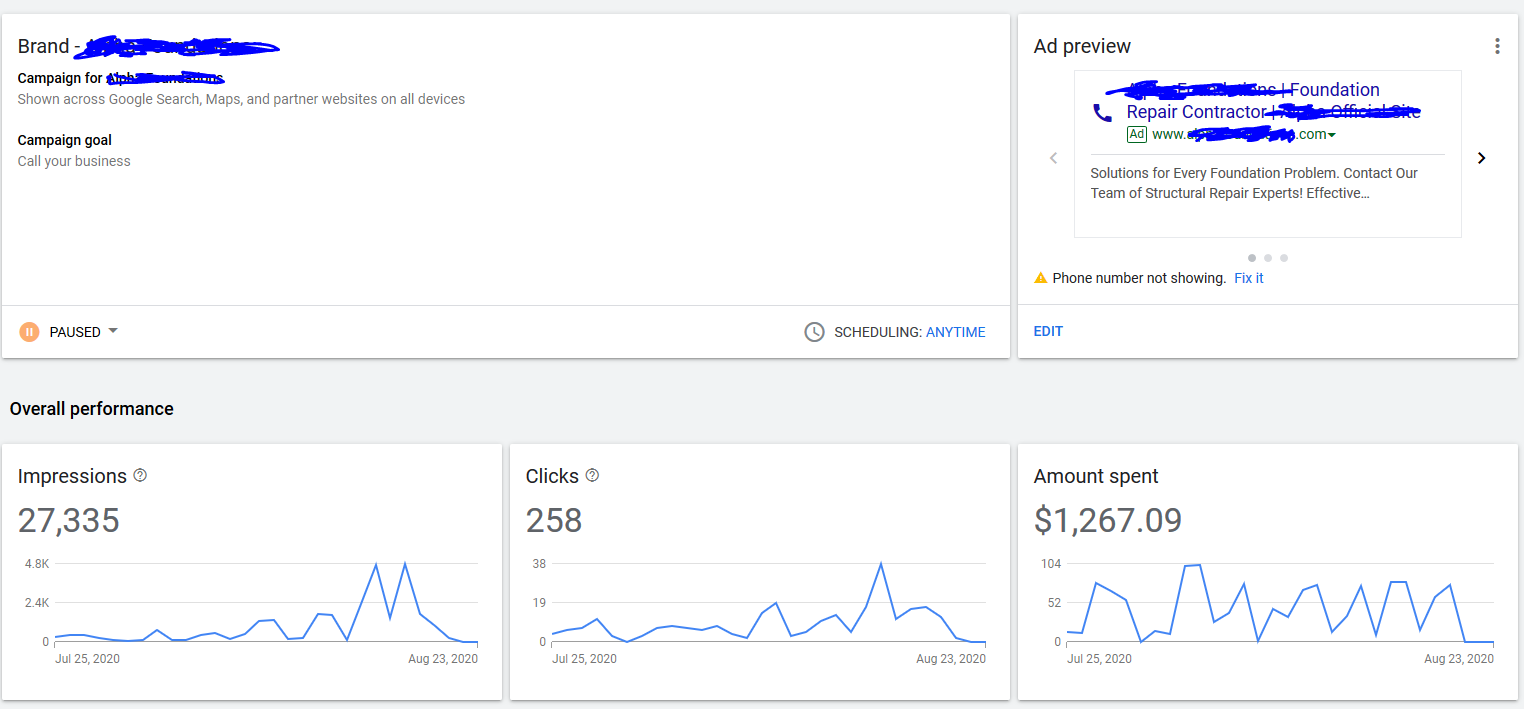Open the Clicks help tooltip icon

point(592,475)
